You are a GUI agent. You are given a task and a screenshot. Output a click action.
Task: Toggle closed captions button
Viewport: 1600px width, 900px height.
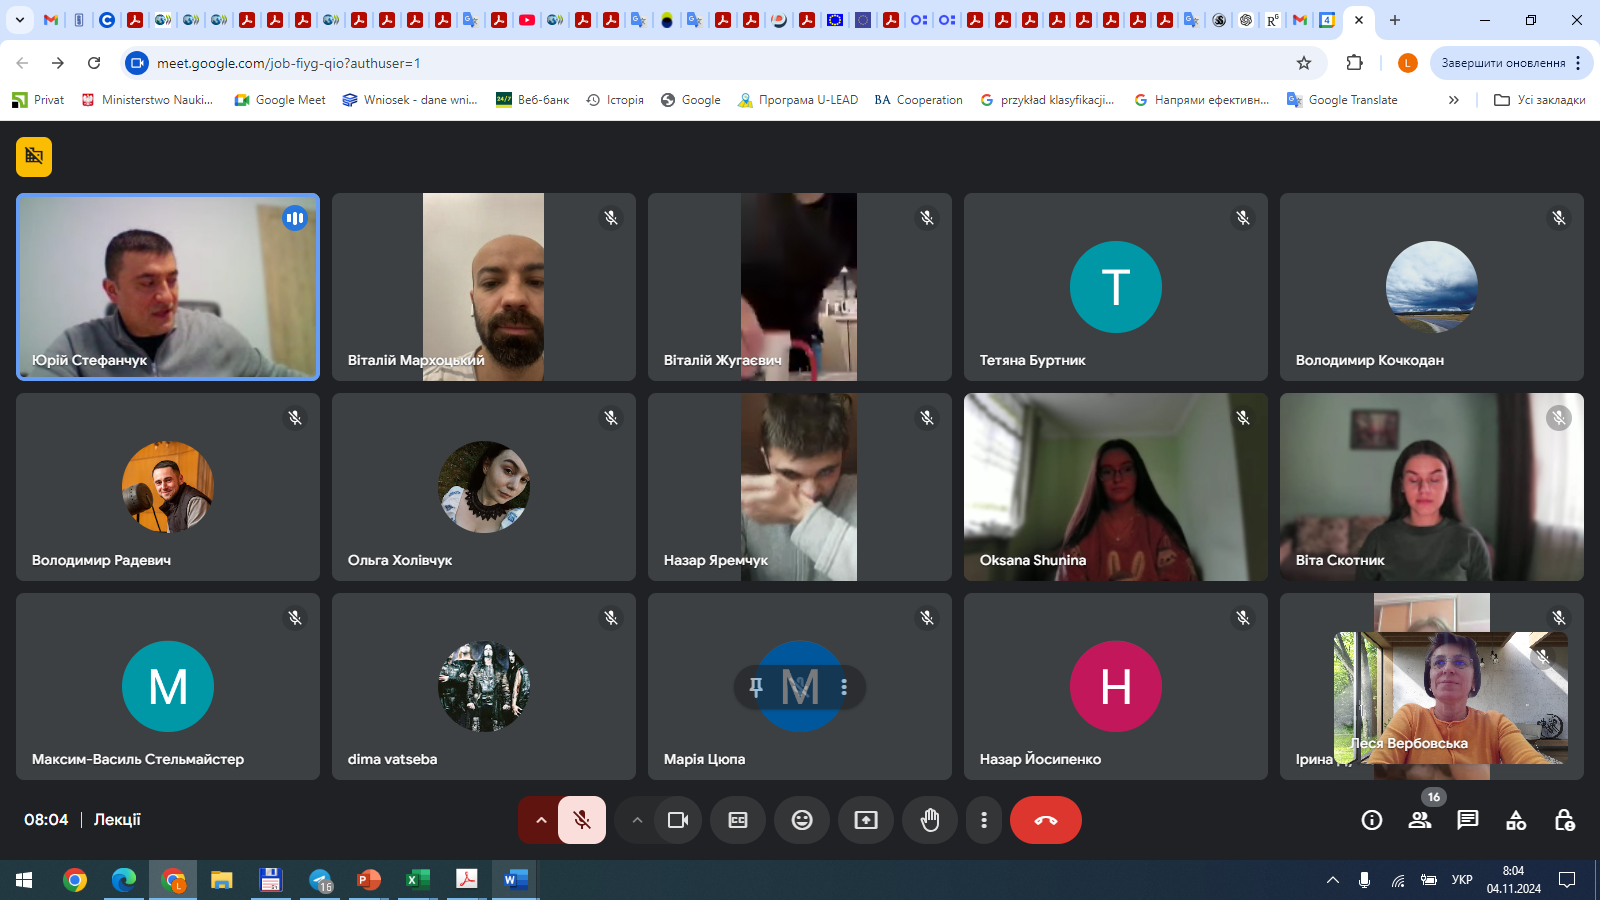pyautogui.click(x=738, y=820)
